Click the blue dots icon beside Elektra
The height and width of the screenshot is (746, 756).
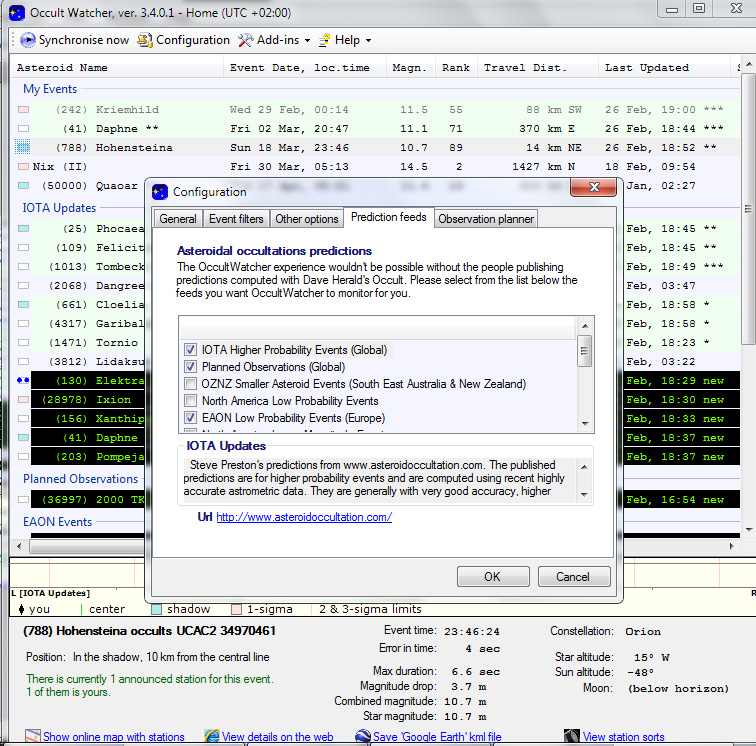point(23,380)
